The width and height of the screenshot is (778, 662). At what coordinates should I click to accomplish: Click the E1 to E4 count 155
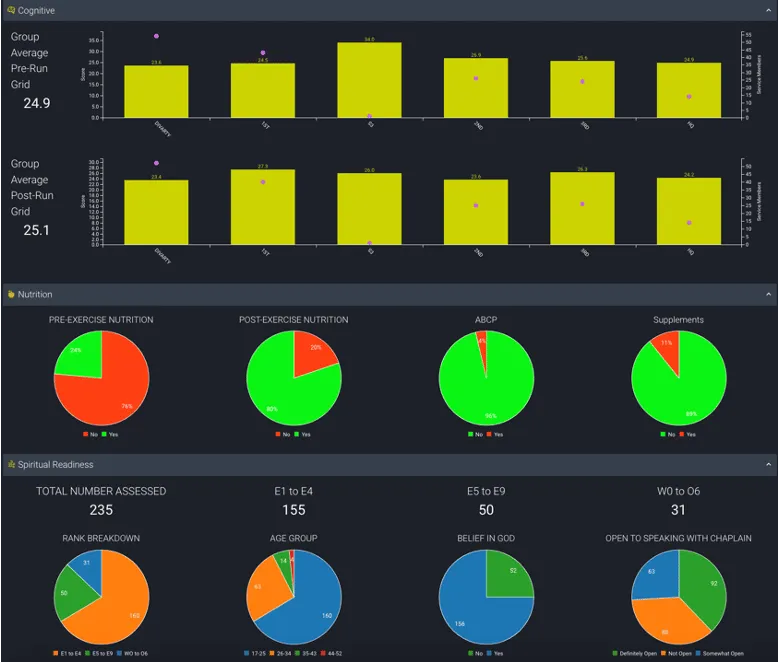coord(294,510)
